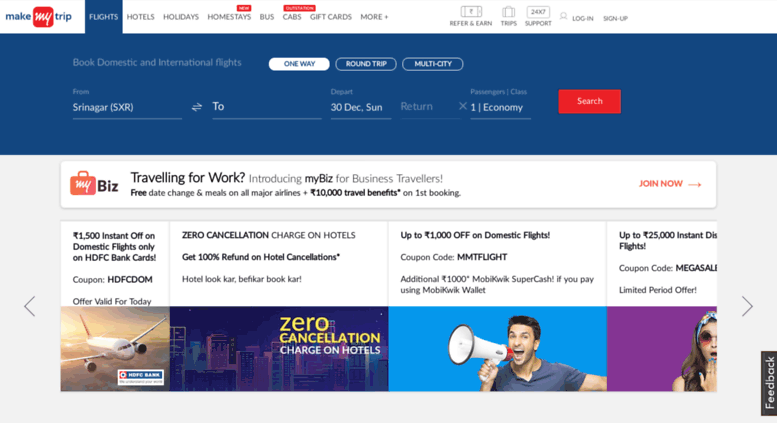Click the MakeMyTrip logo
This screenshot has height=423, width=777.
coord(39,16)
